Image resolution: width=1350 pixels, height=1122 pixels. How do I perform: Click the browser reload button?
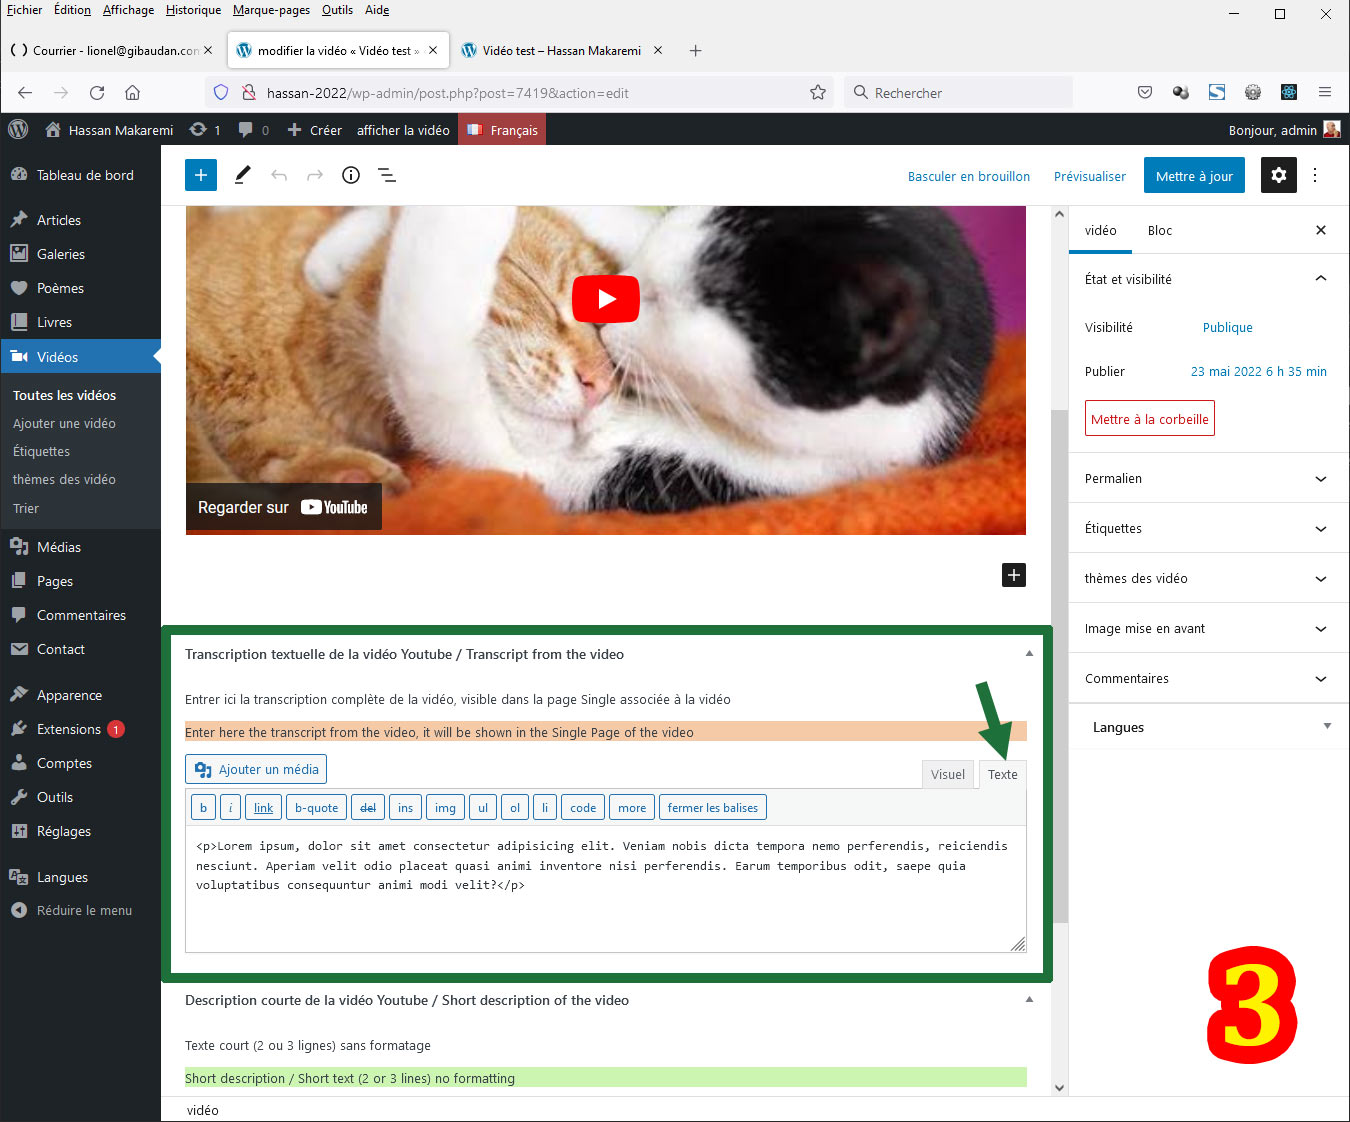(97, 93)
